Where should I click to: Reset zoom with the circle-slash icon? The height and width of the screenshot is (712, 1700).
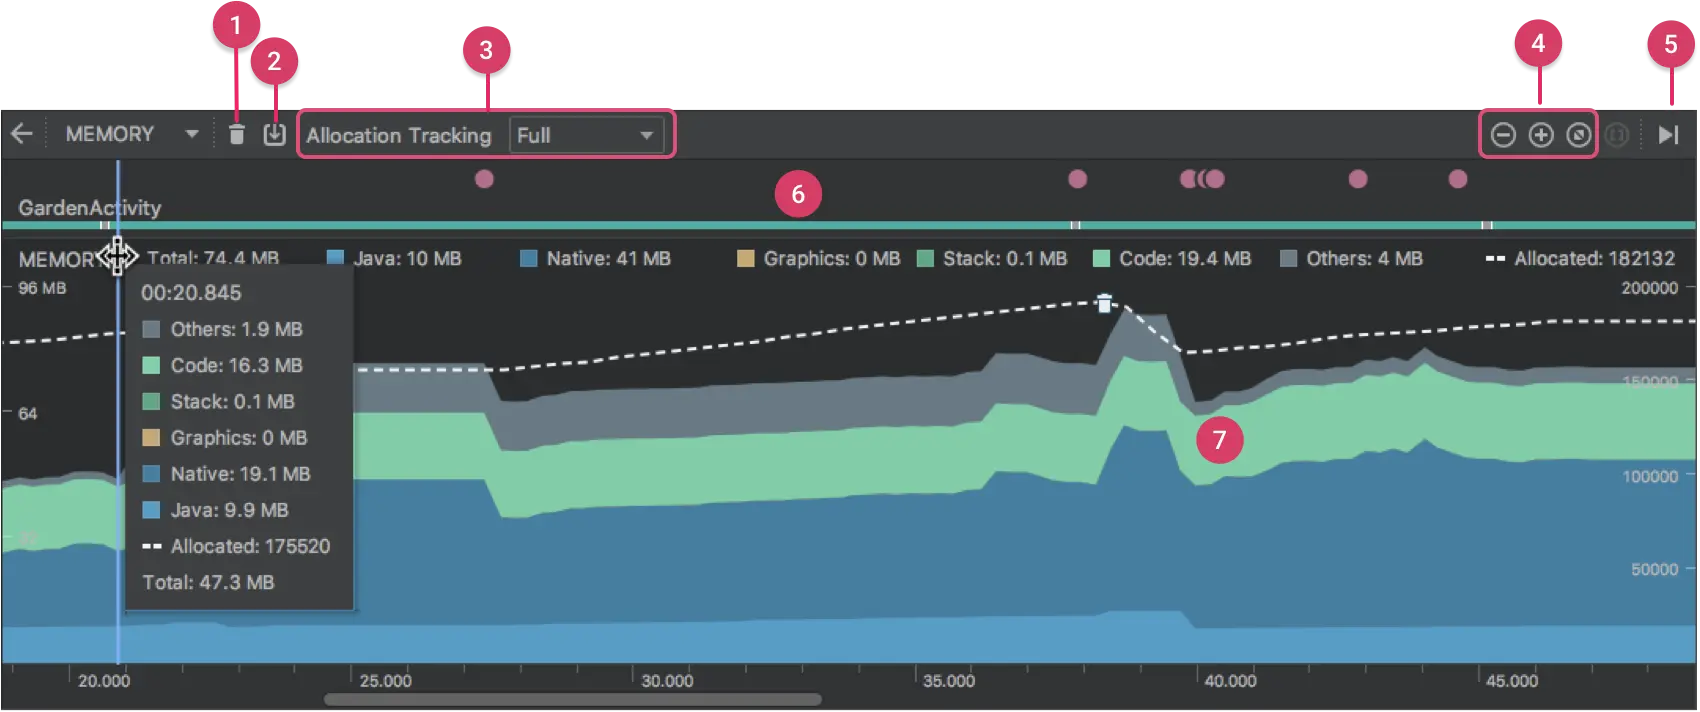pyautogui.click(x=1579, y=135)
